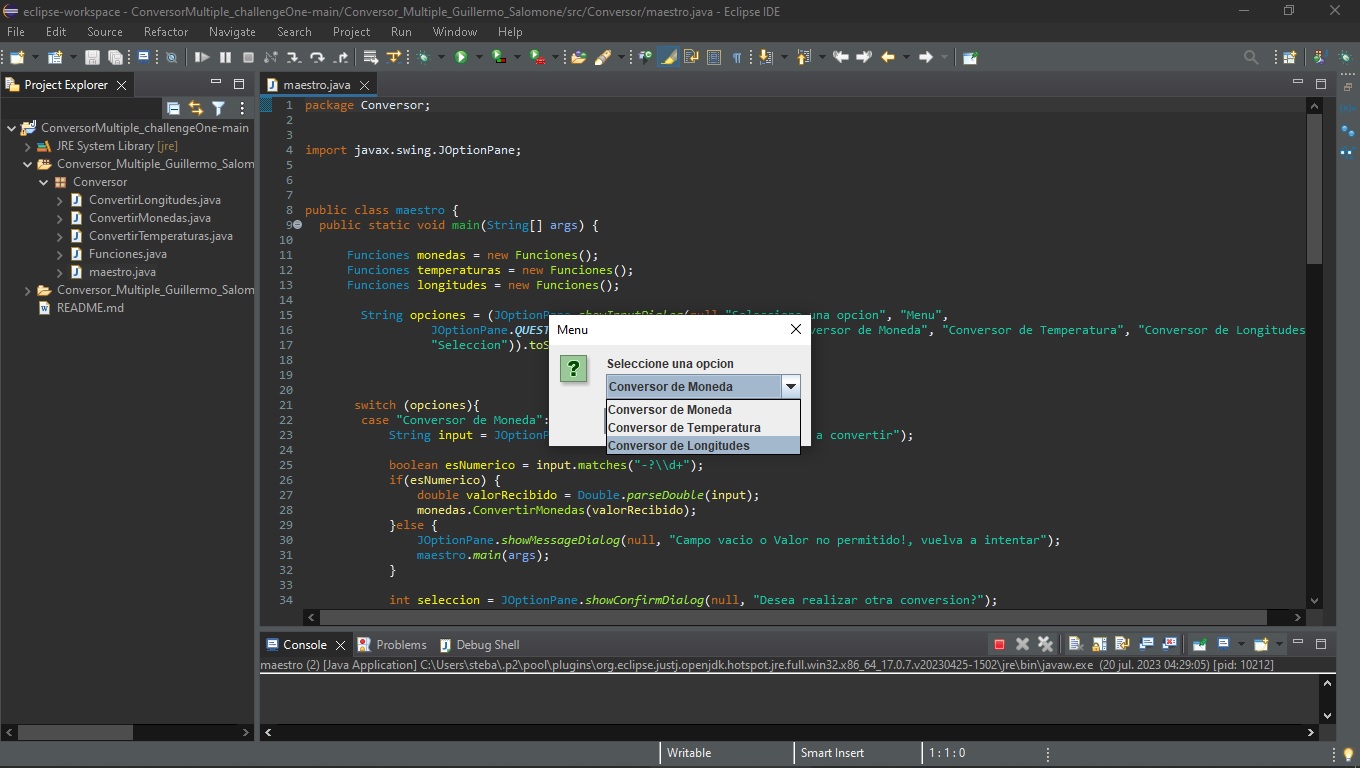Toggle Show Whitespace Characters paragraph icon
Image resolution: width=1360 pixels, height=768 pixels.
(737, 58)
